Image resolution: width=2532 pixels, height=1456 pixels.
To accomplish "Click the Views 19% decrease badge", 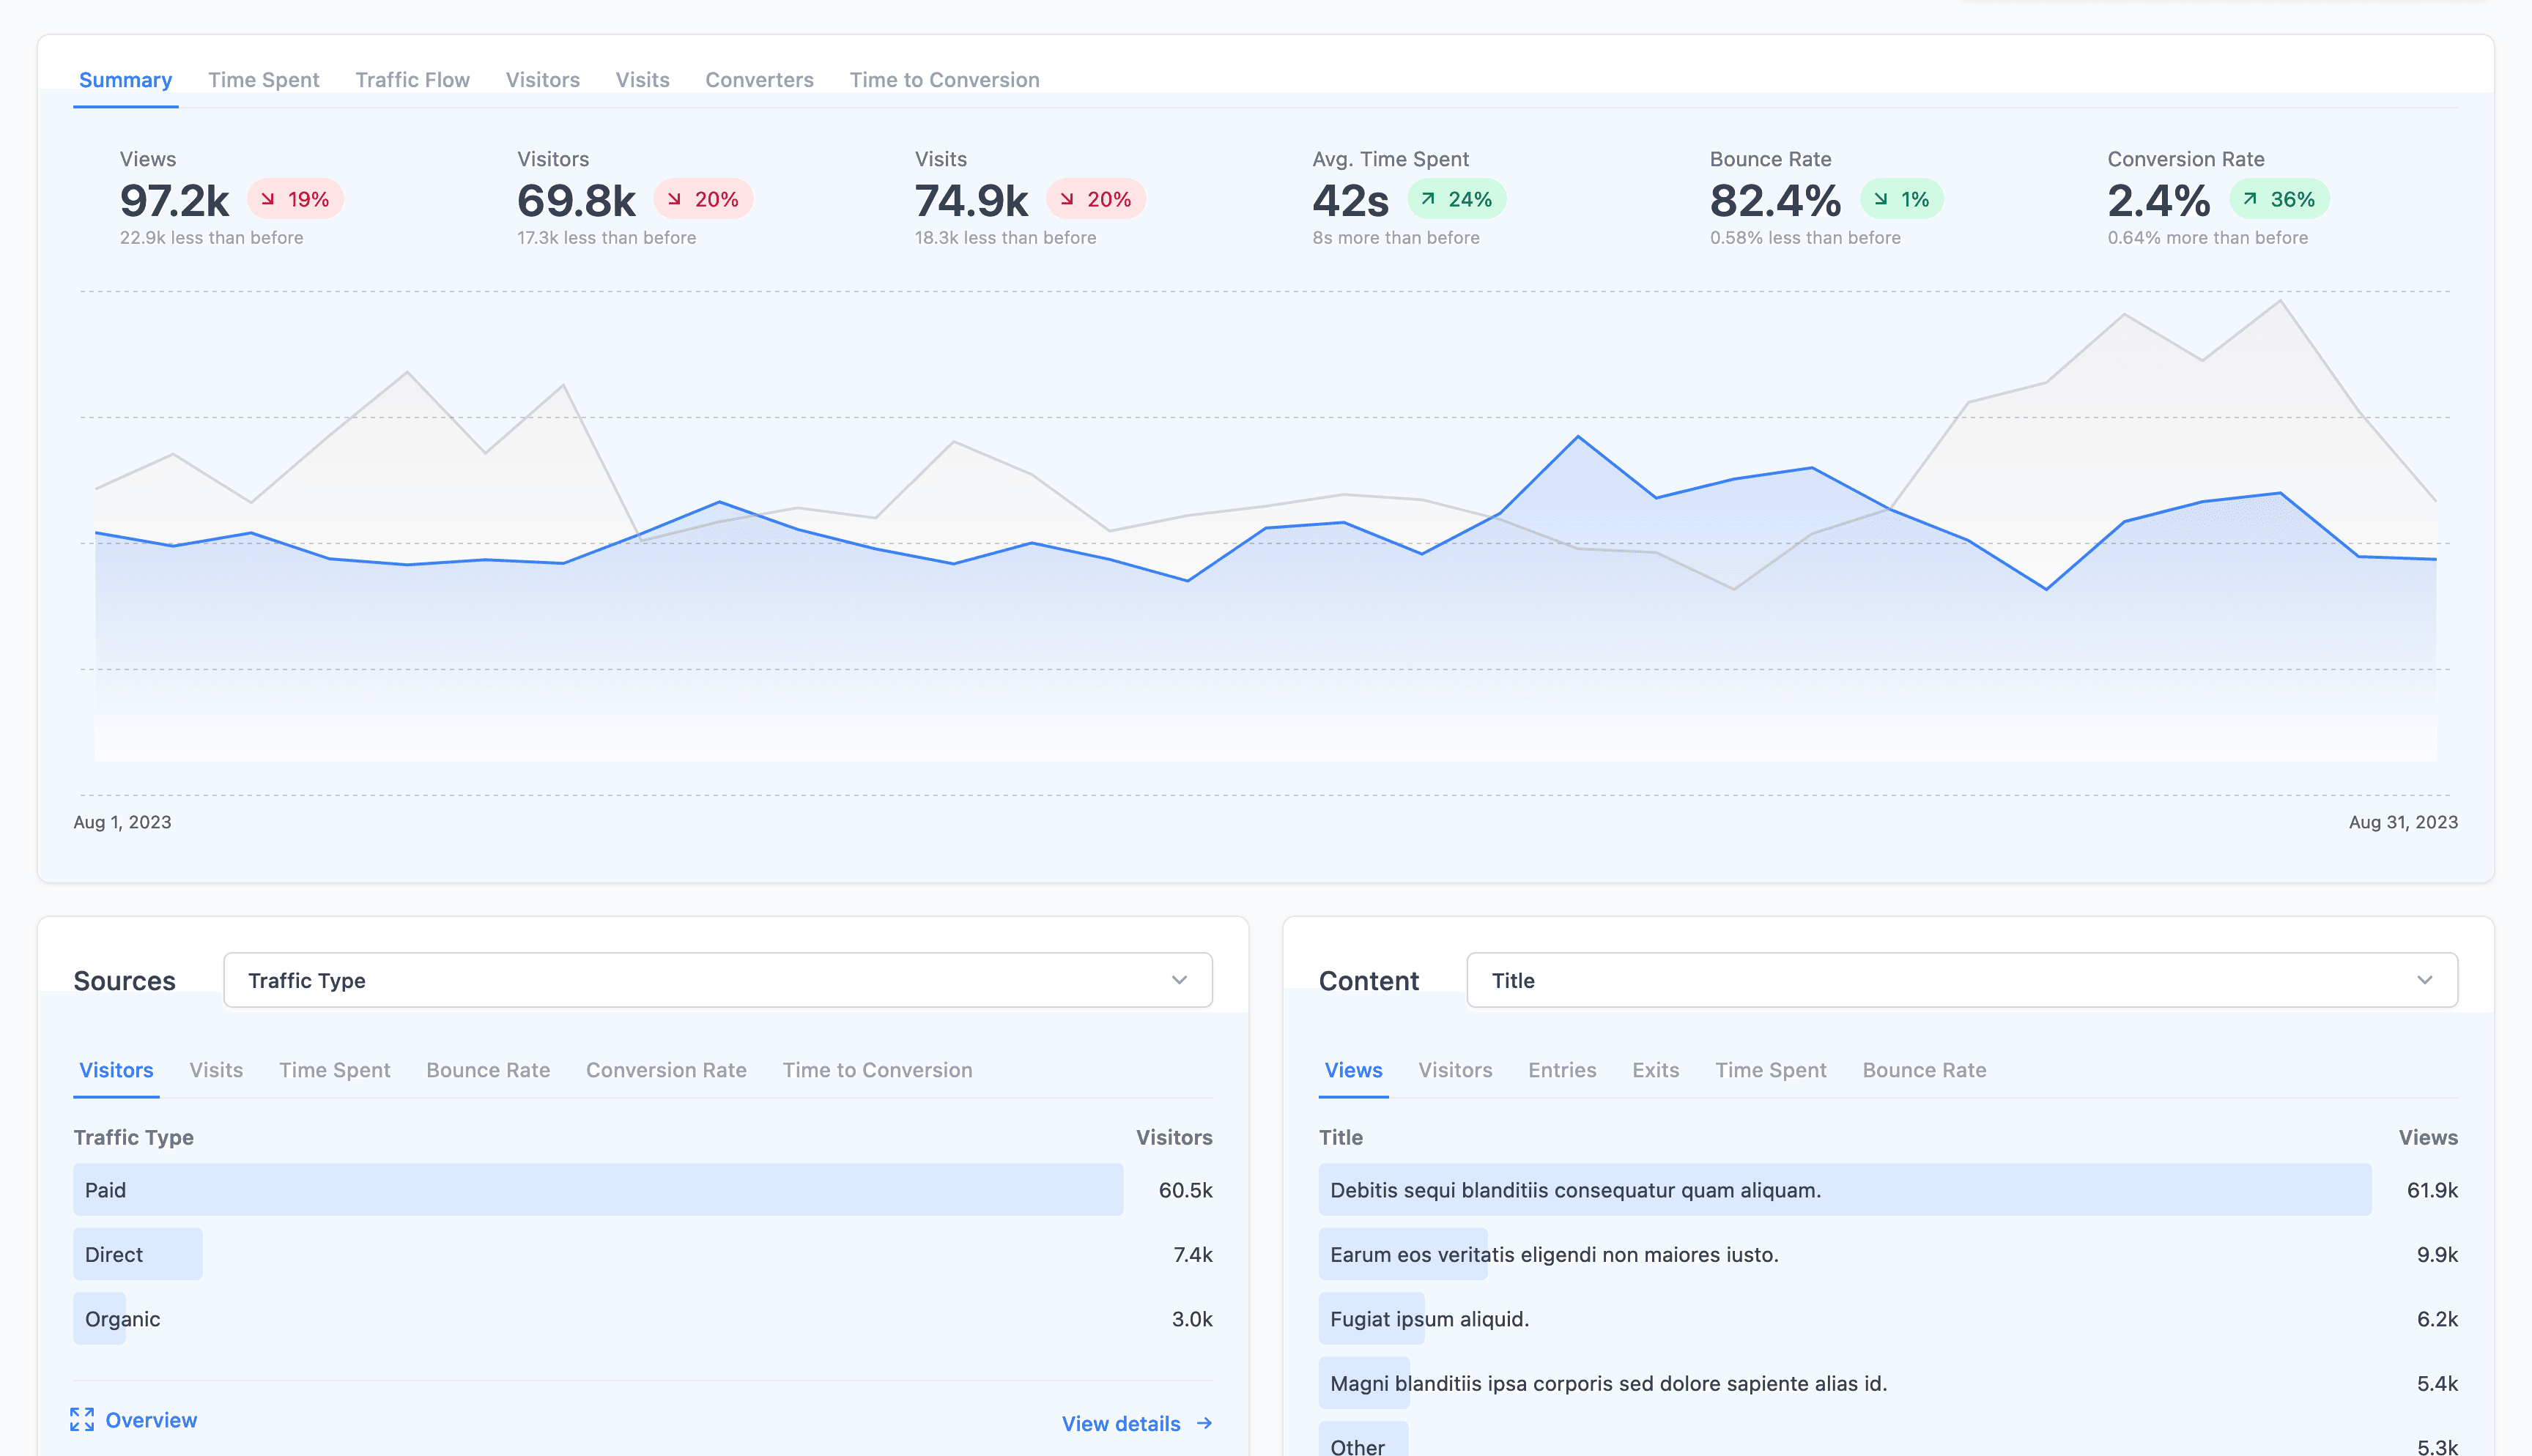I will click(x=295, y=199).
